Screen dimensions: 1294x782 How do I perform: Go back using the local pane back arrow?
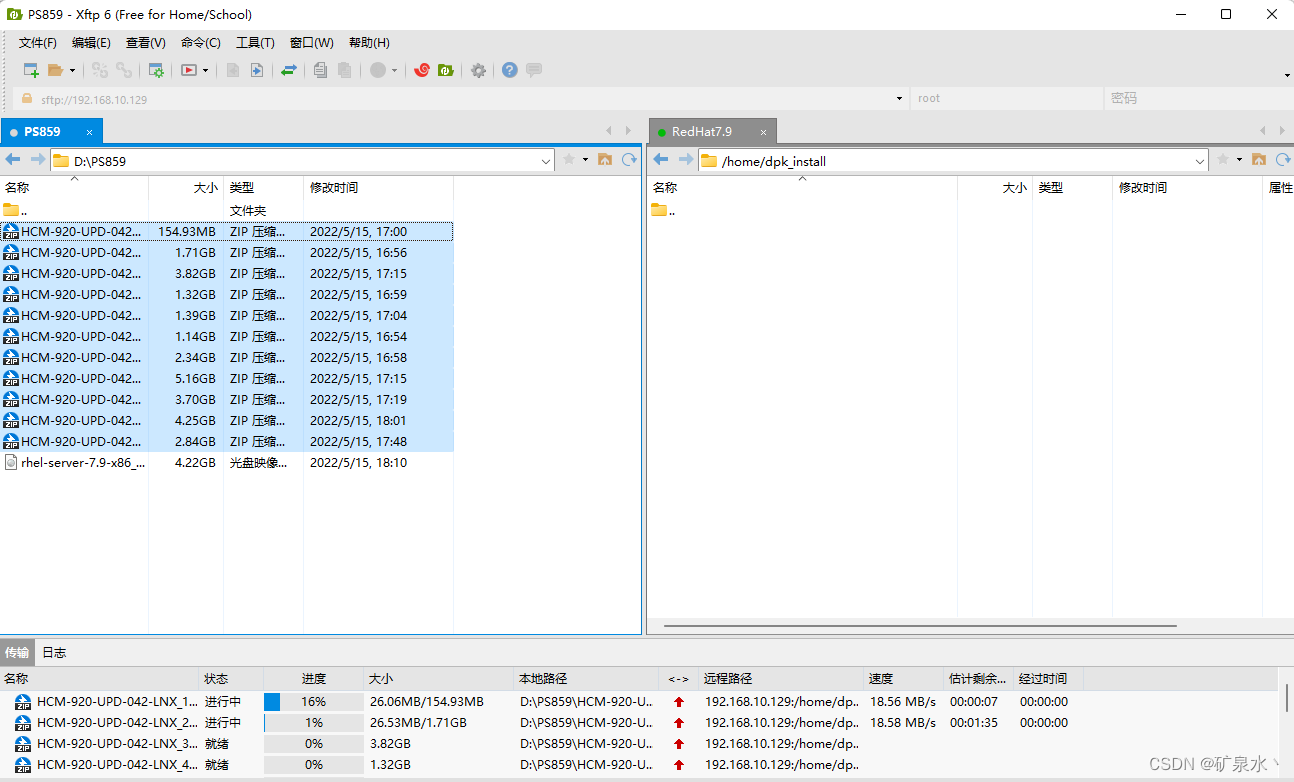(12, 159)
